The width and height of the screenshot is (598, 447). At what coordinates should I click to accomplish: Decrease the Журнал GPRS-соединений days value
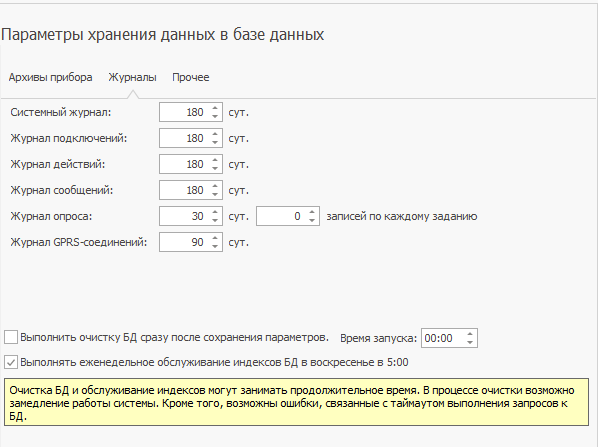coord(215,246)
